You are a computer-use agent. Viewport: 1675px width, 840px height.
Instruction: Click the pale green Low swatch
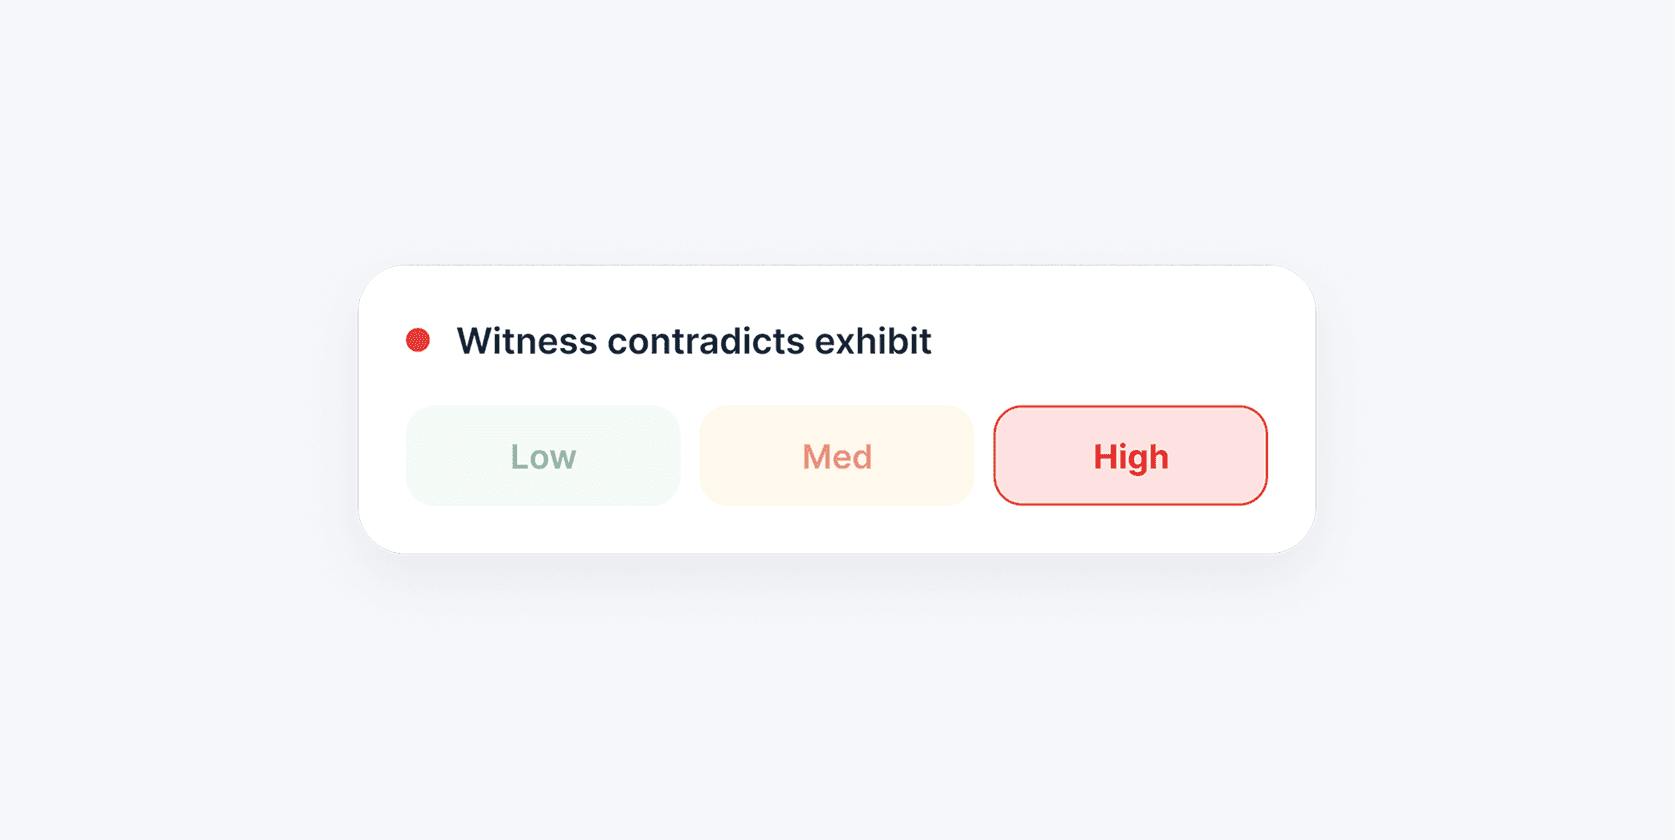pyautogui.click(x=543, y=456)
